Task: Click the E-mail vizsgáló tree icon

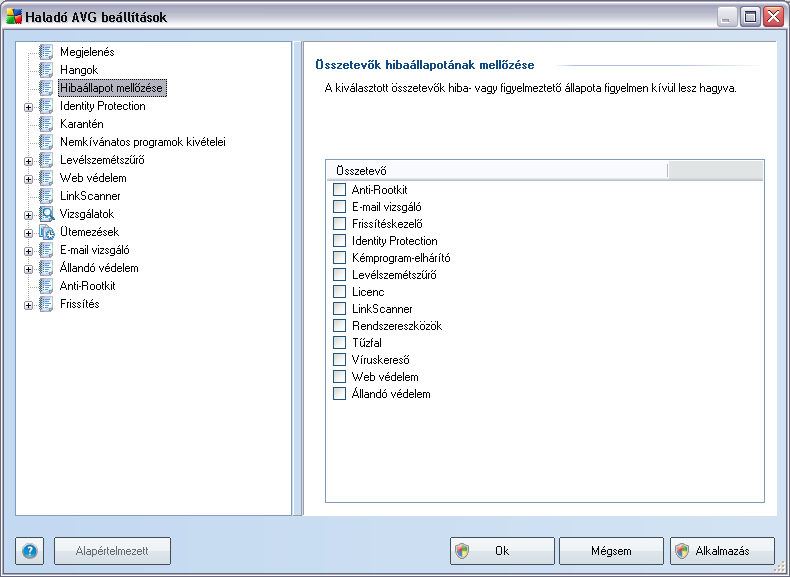Action: [x=46, y=250]
